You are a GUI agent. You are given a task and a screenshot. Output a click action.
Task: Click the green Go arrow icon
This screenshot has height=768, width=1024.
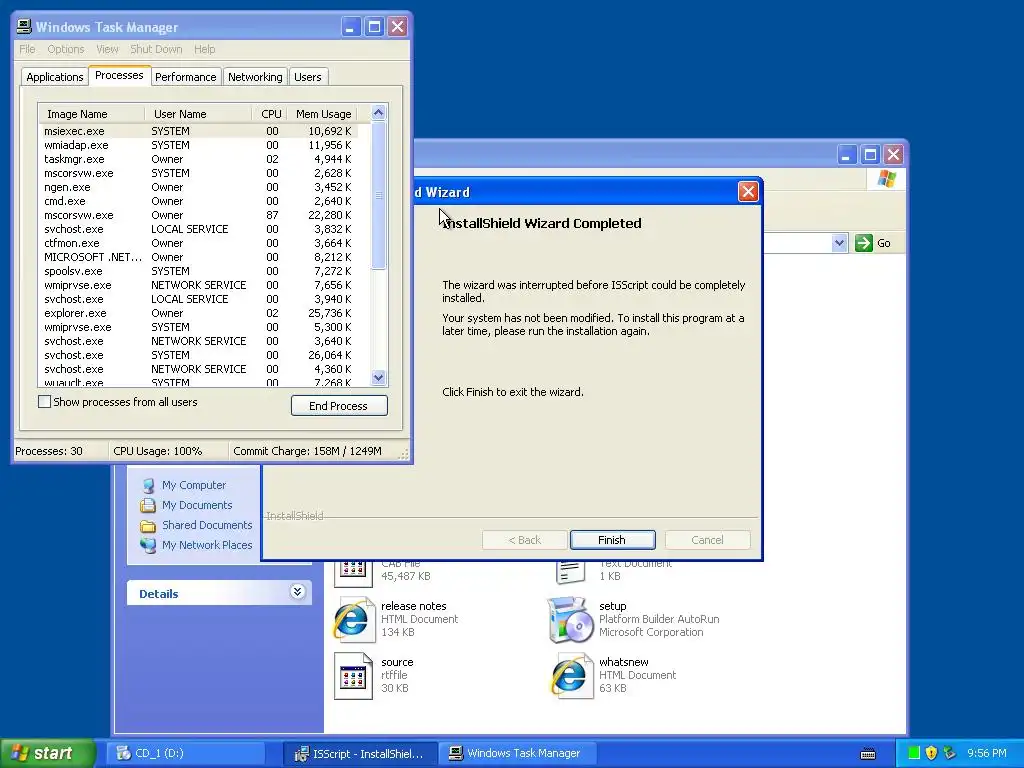[863, 243]
